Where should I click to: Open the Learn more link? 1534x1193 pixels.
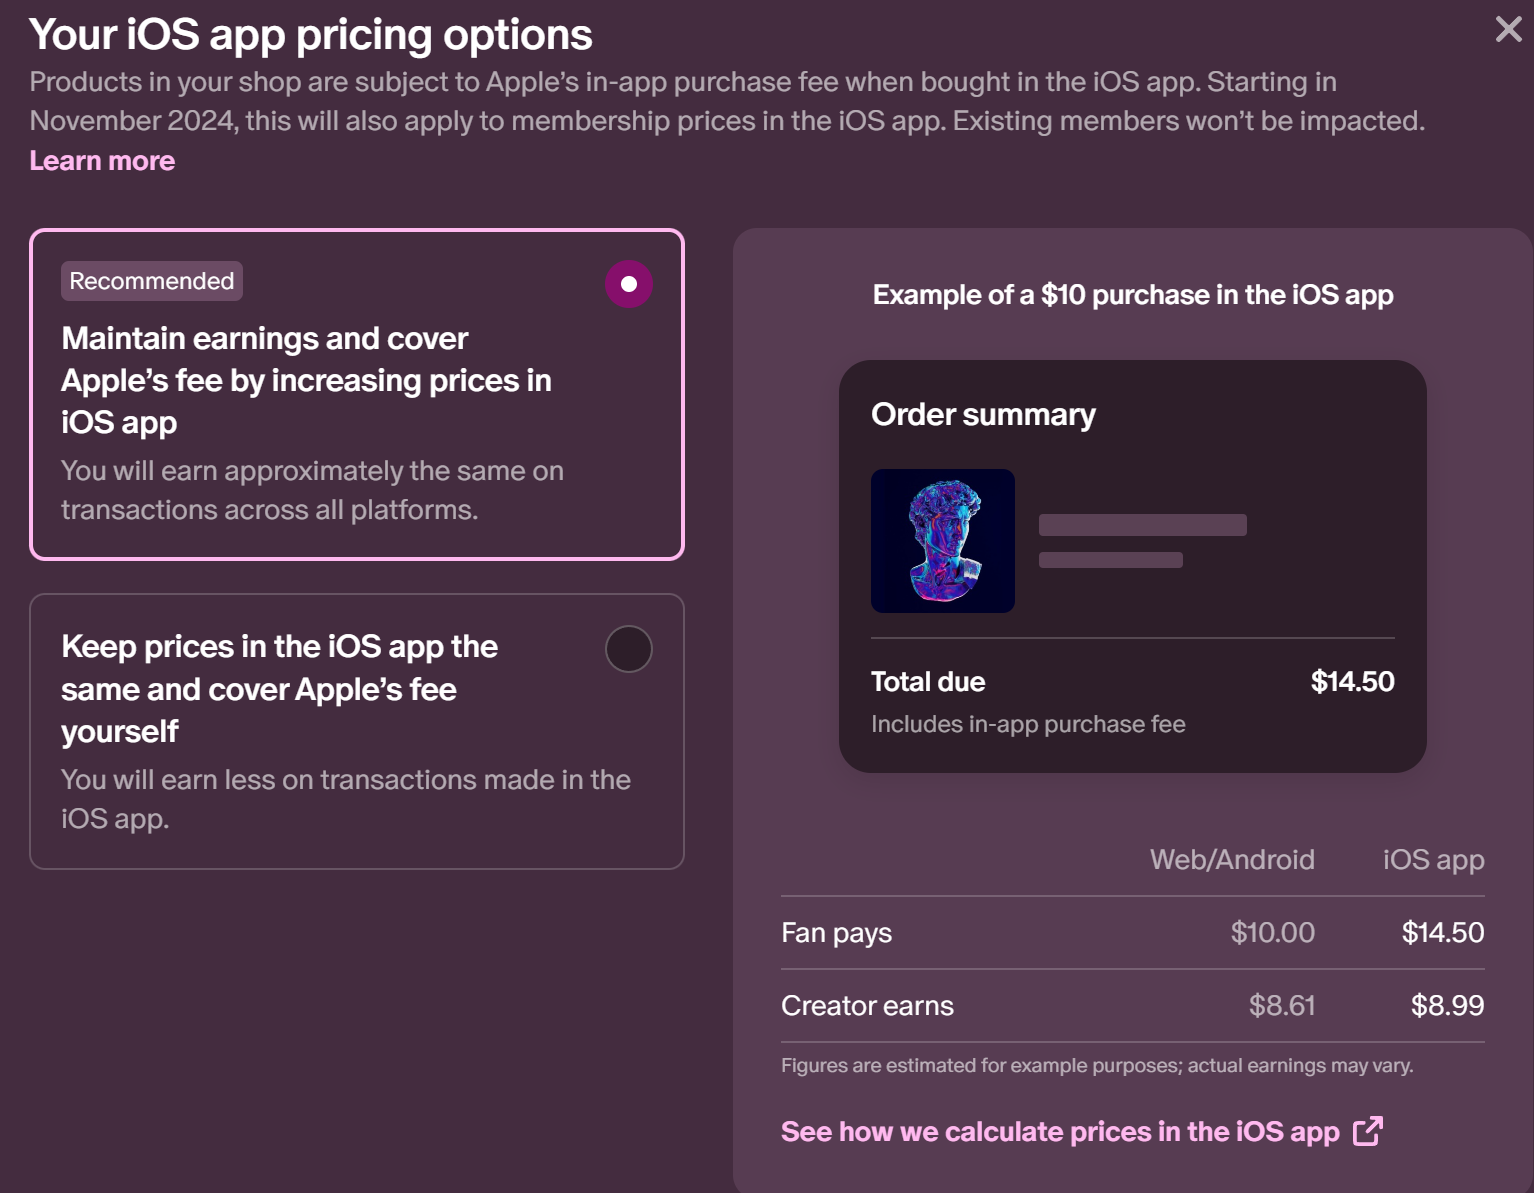[102, 161]
